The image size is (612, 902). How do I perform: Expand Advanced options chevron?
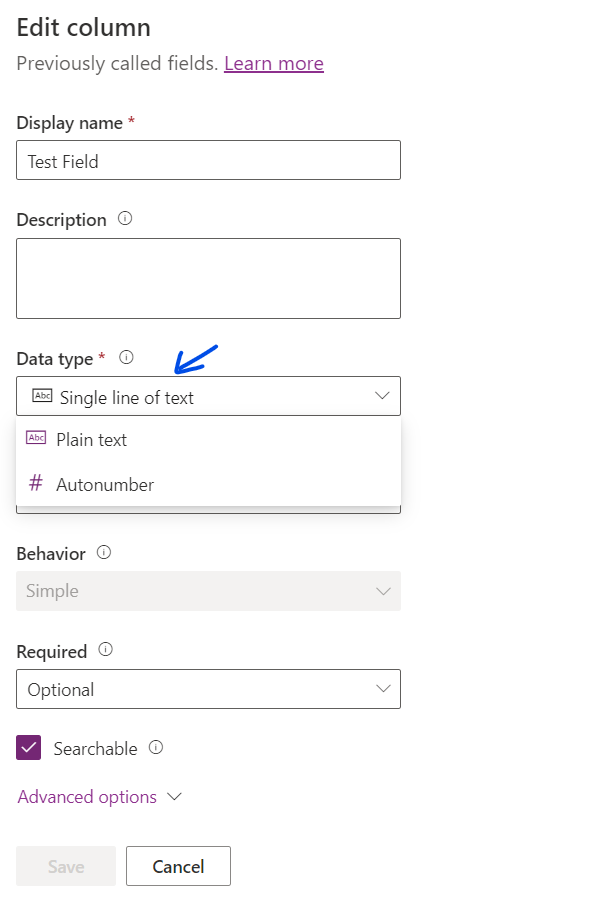174,797
